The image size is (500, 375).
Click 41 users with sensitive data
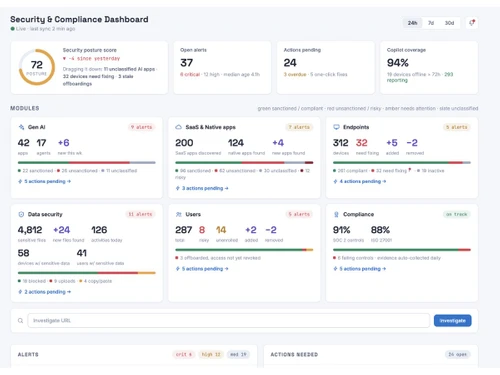[82, 253]
